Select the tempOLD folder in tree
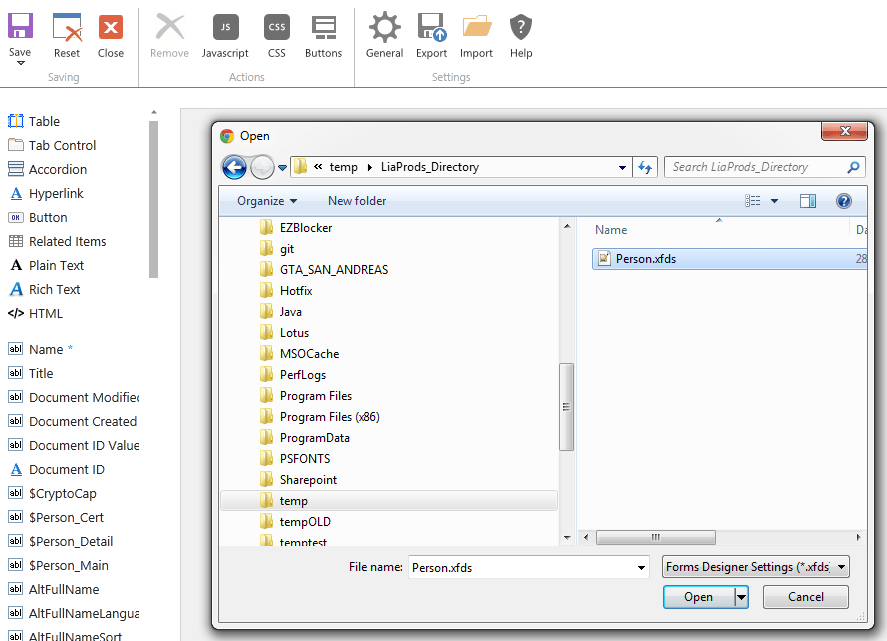 point(295,522)
